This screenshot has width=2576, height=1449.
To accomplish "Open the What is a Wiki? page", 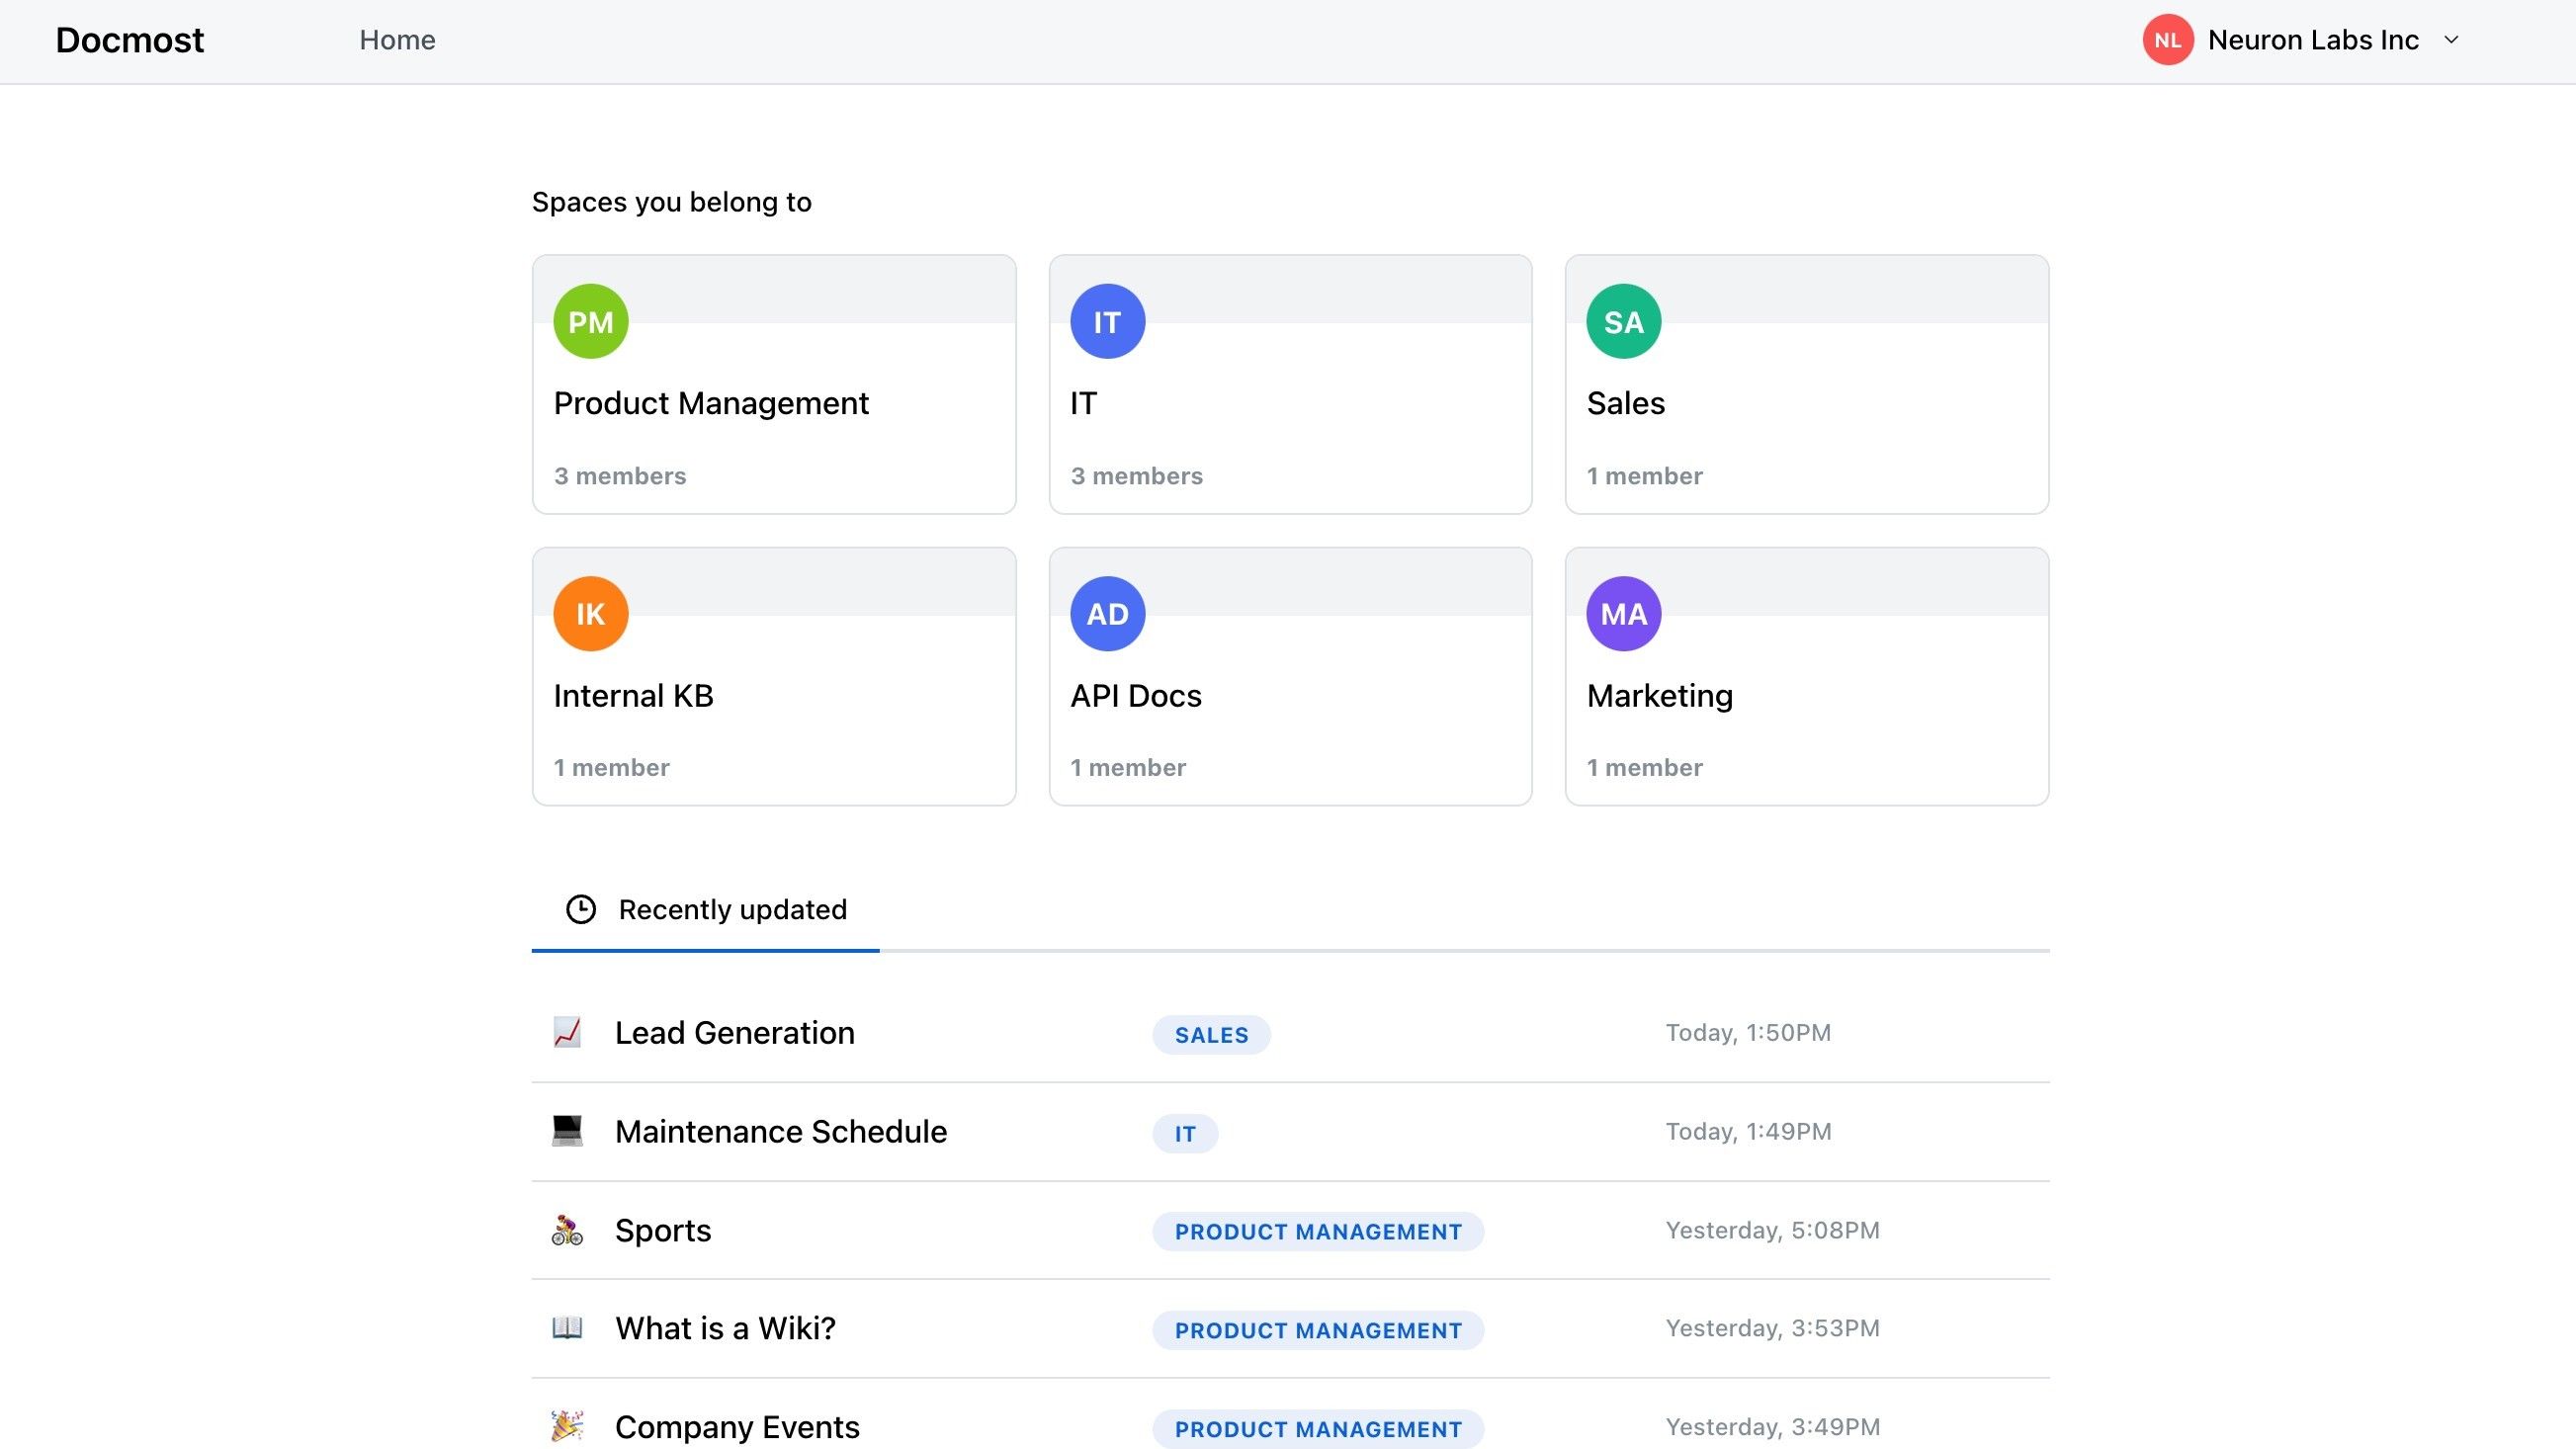I will [725, 1328].
